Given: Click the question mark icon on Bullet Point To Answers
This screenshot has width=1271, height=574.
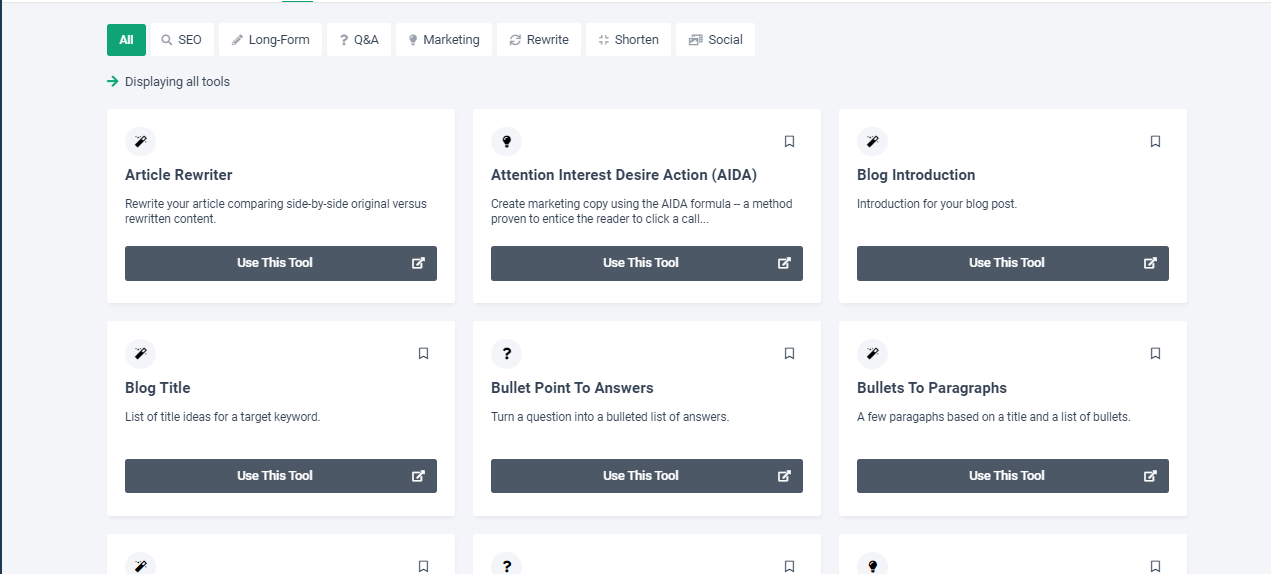Looking at the screenshot, I should pyautogui.click(x=506, y=354).
